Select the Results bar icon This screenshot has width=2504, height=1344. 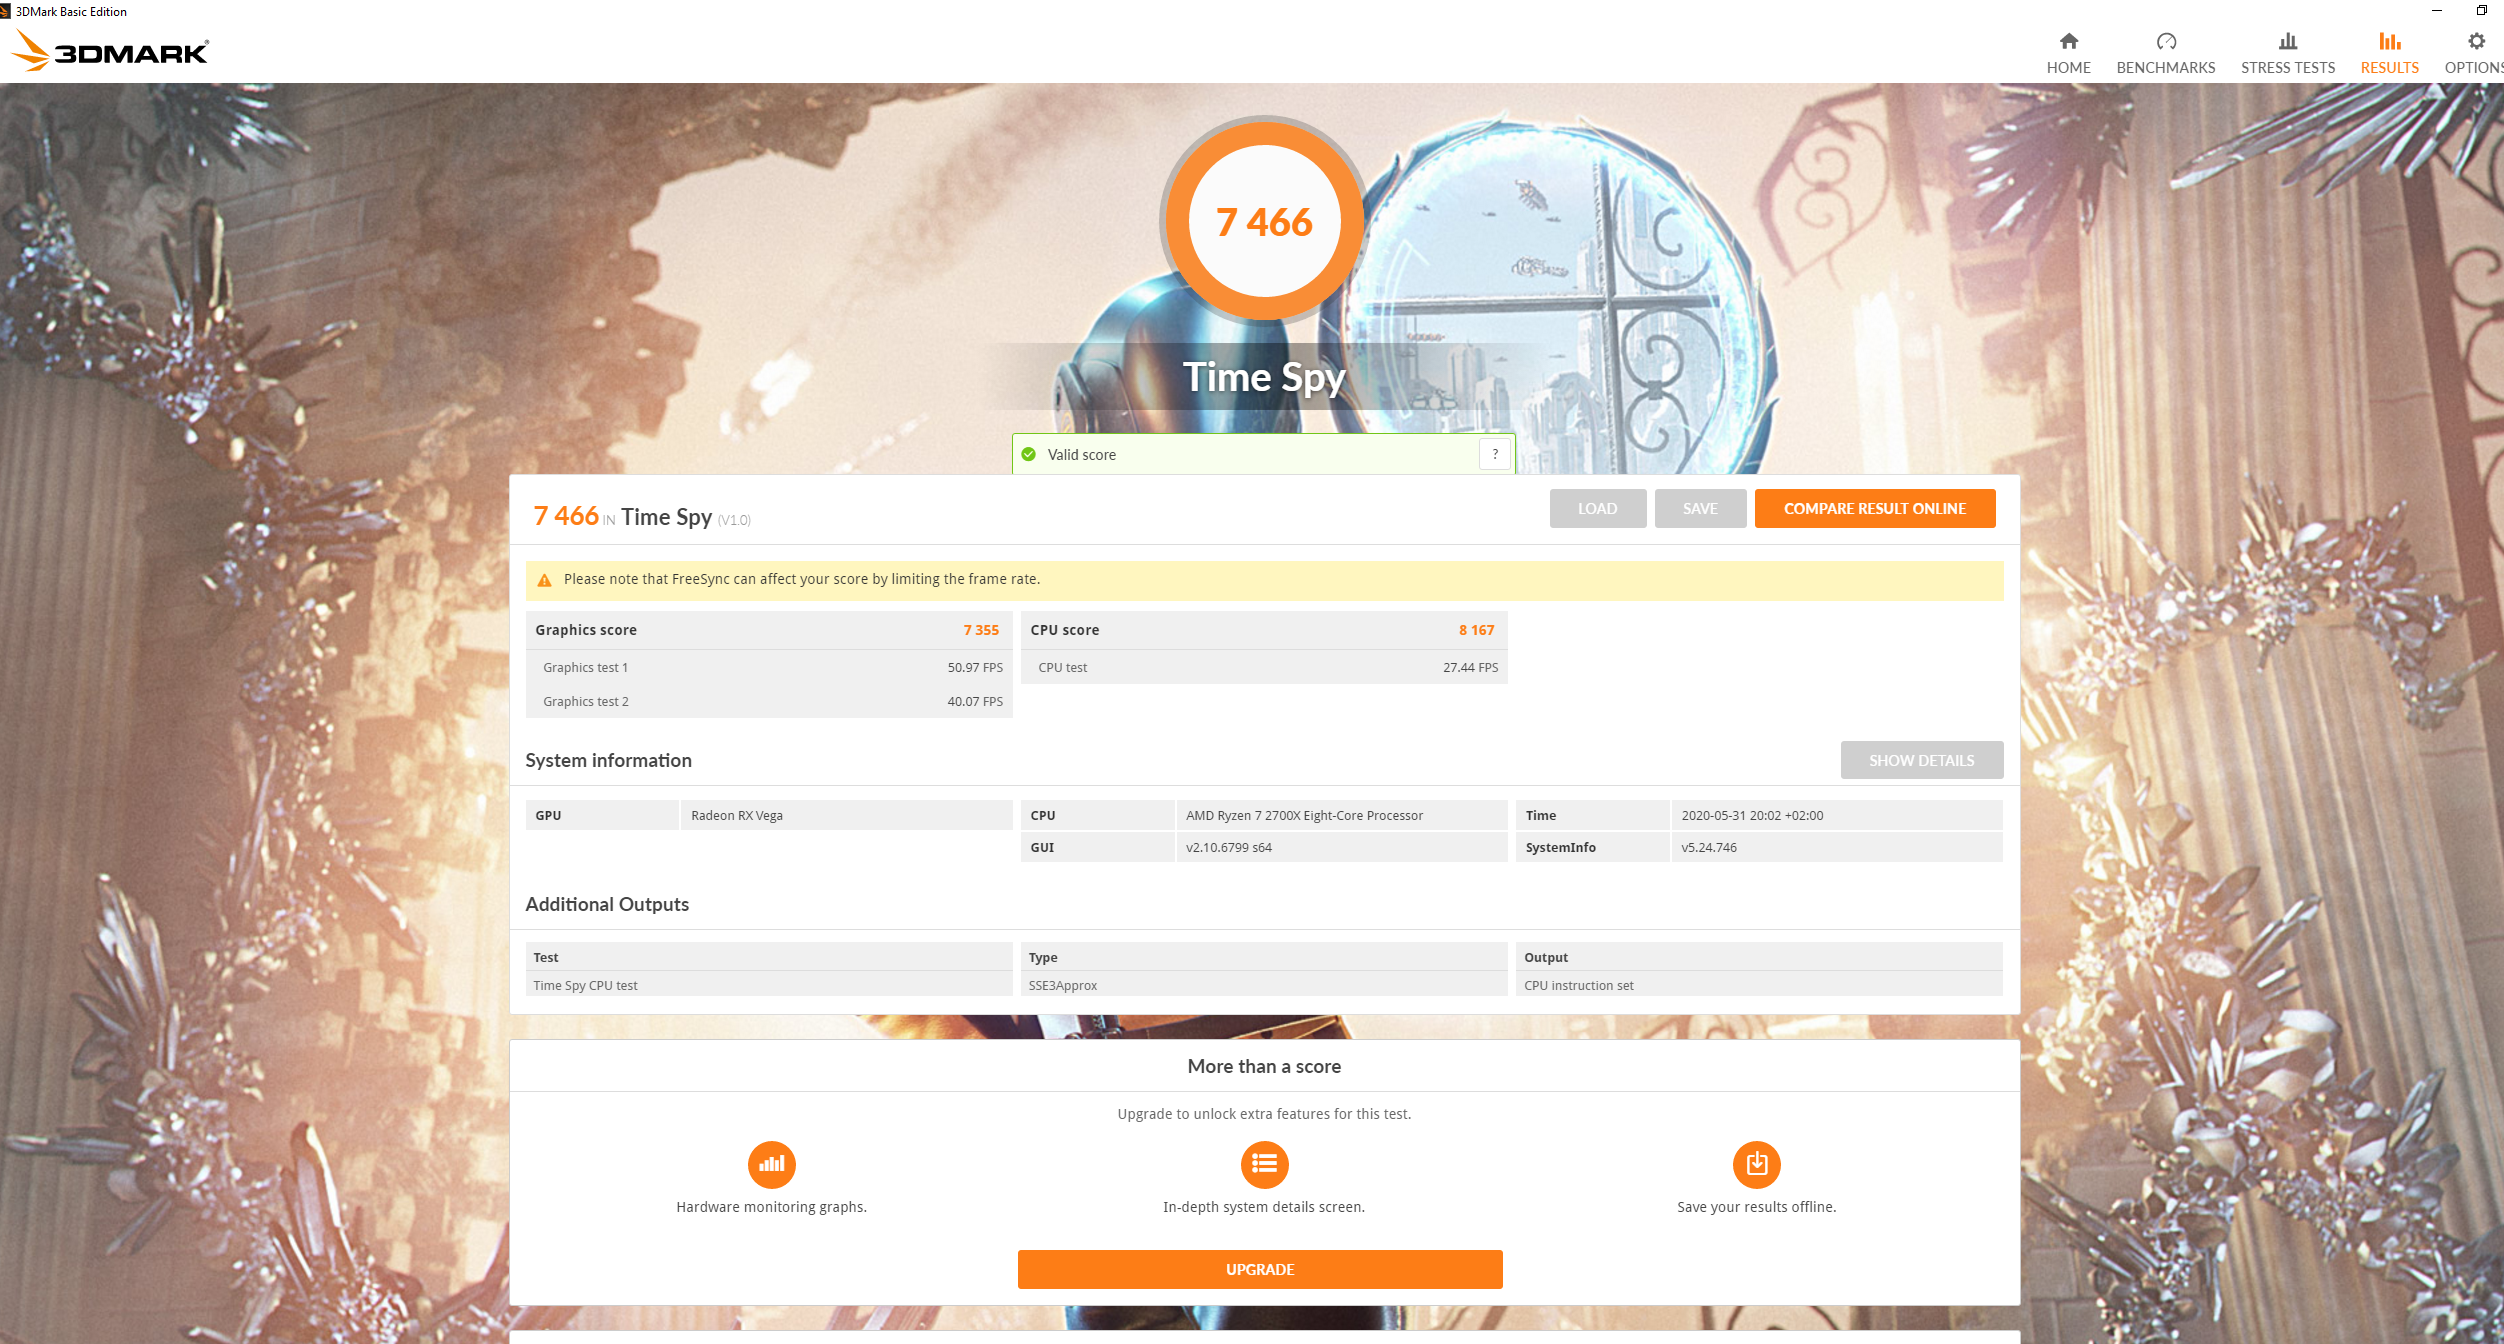click(x=2389, y=41)
